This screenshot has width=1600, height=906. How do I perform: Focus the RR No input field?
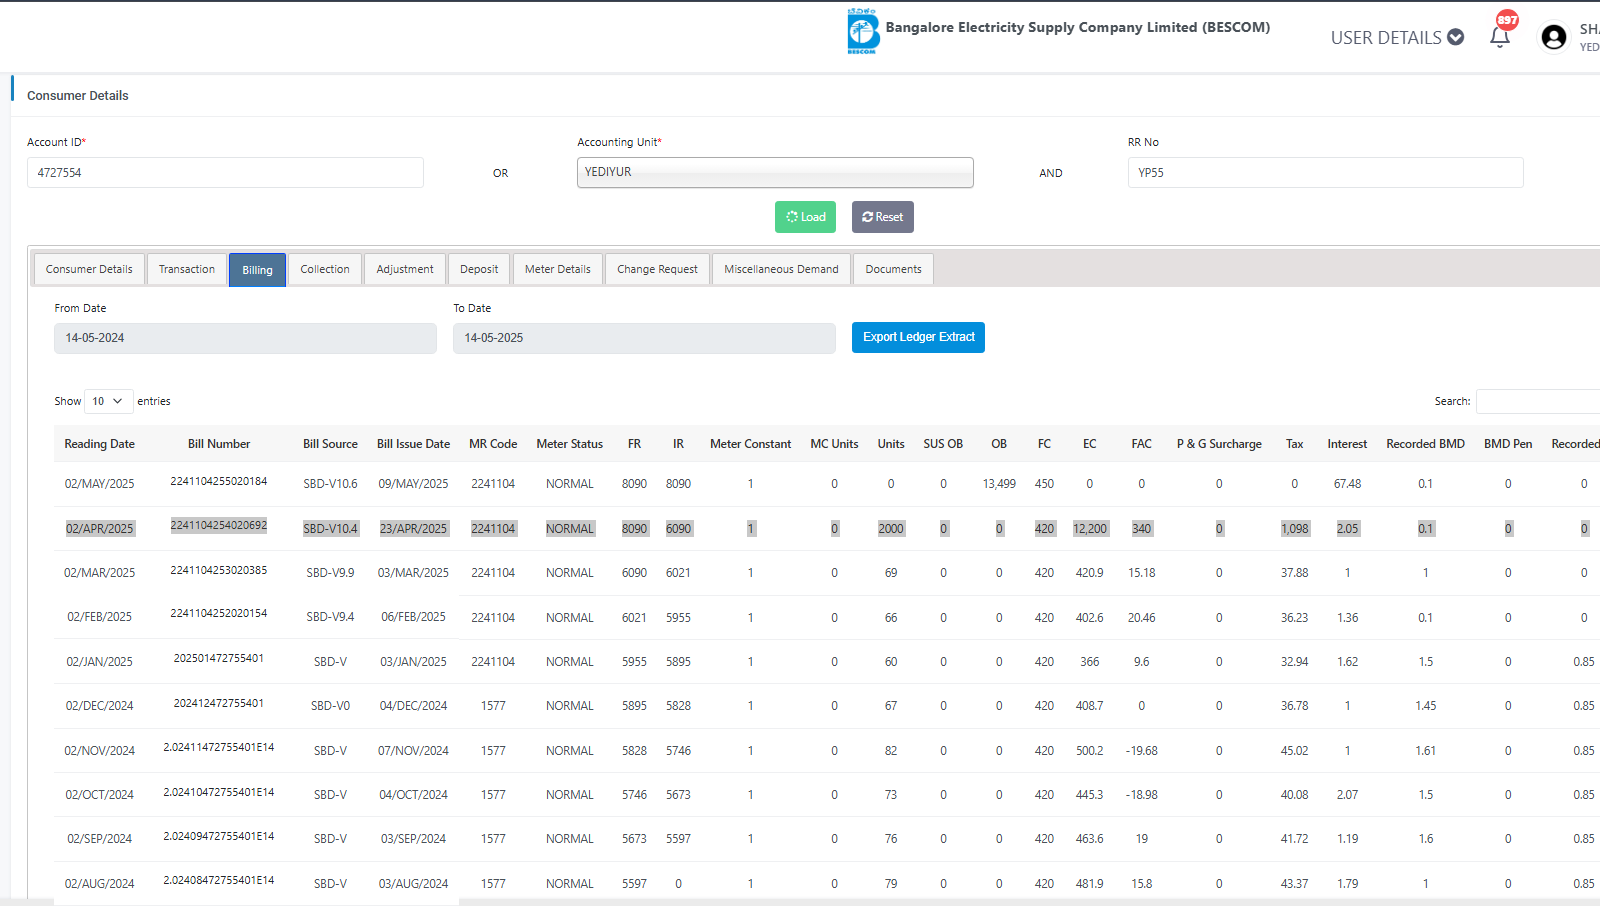[x=1325, y=172]
